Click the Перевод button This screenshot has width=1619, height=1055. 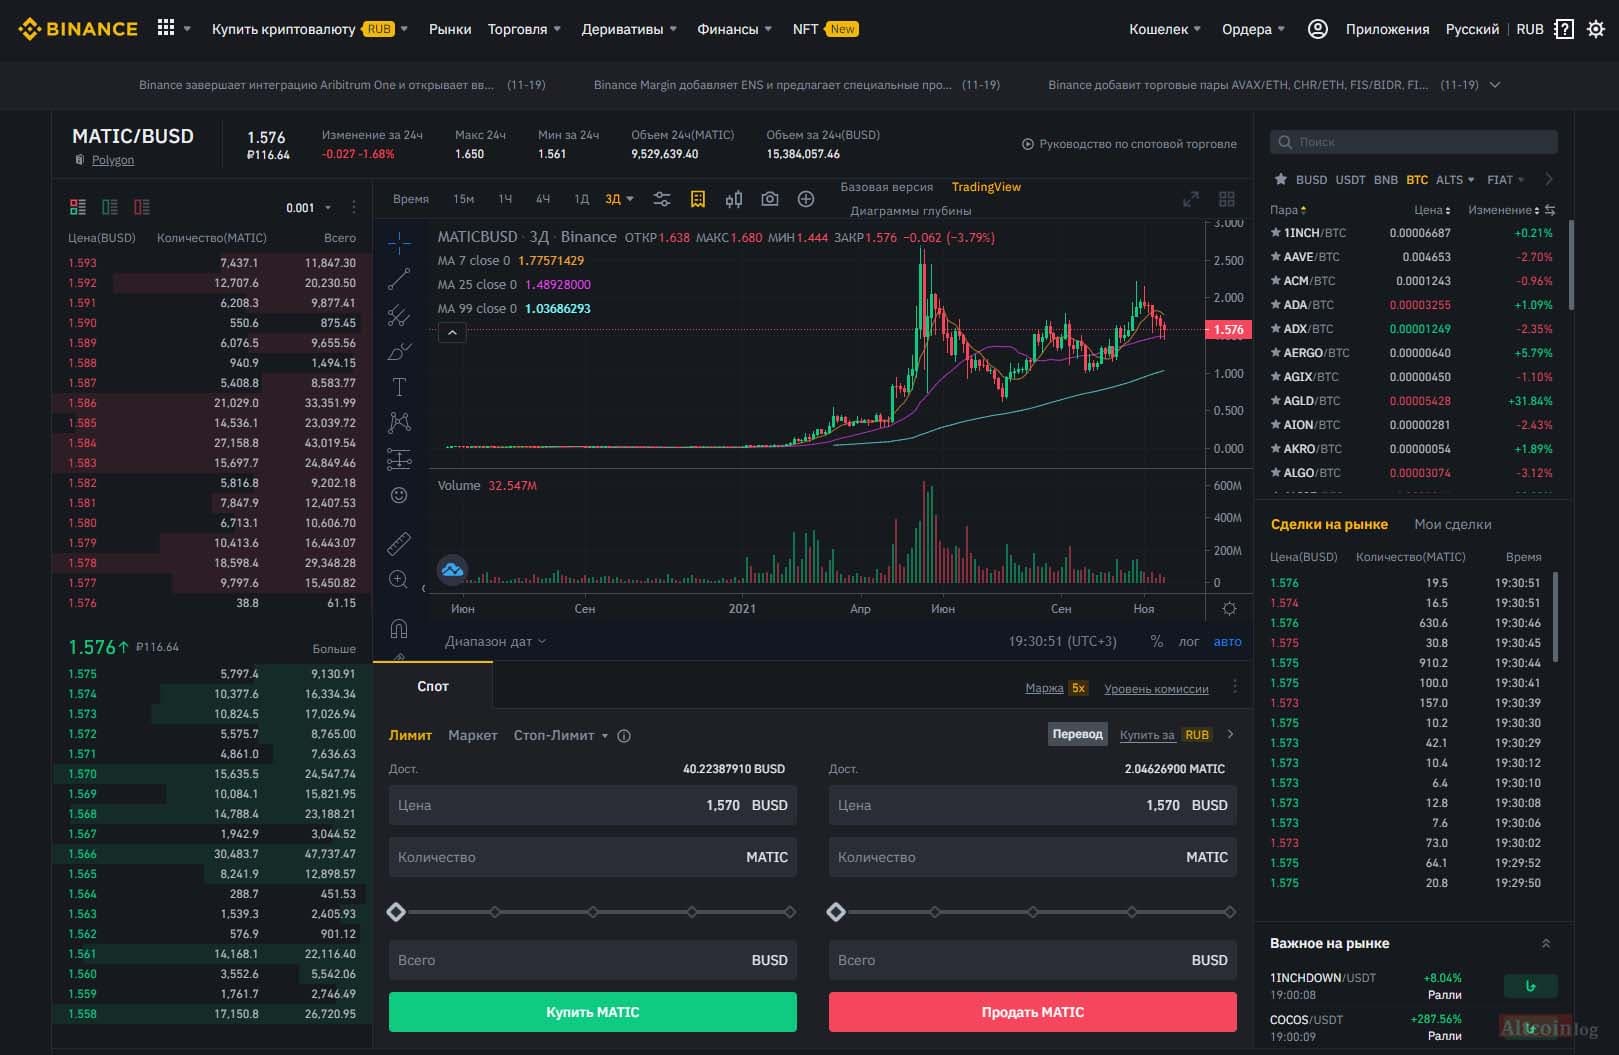pyautogui.click(x=1077, y=734)
